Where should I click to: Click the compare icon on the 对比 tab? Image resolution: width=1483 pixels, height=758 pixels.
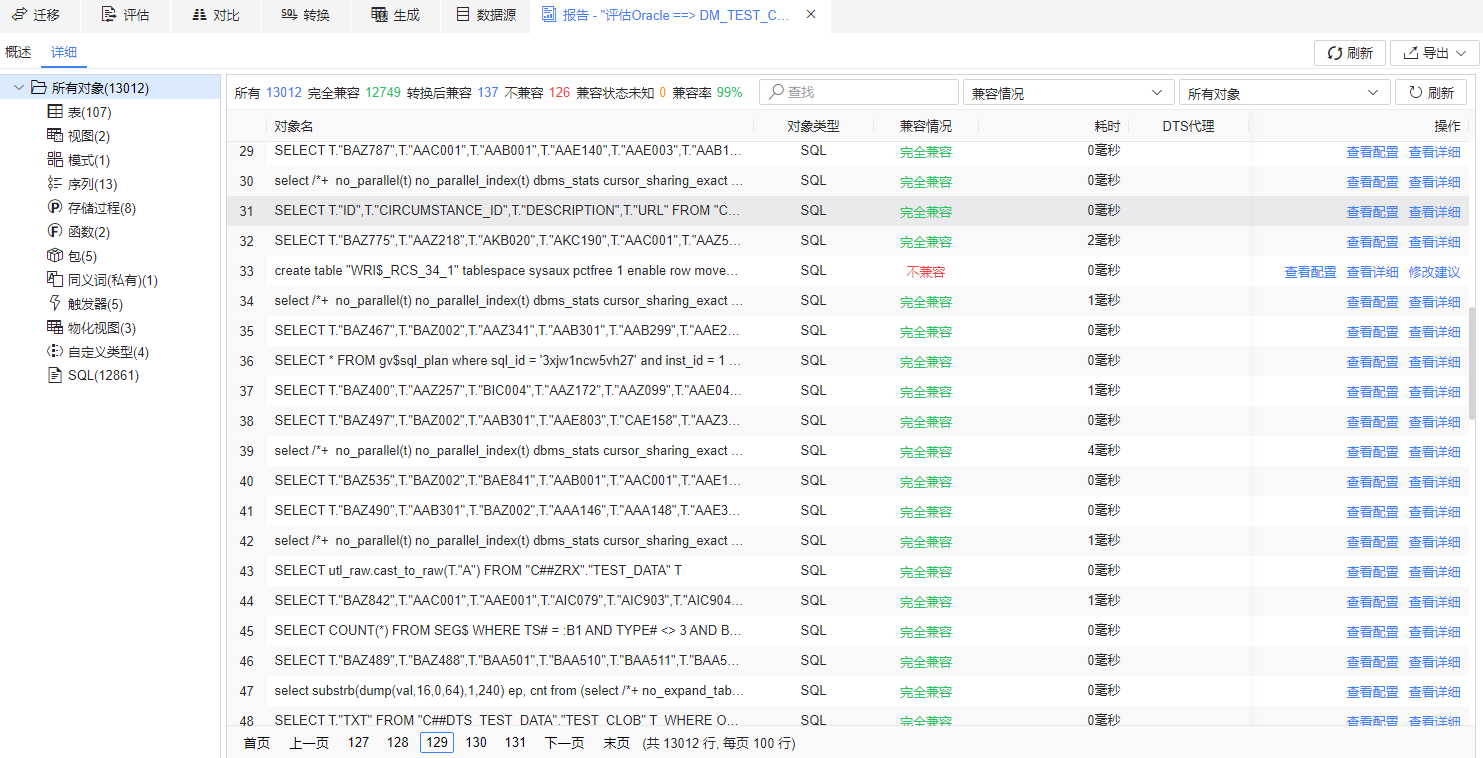[199, 15]
